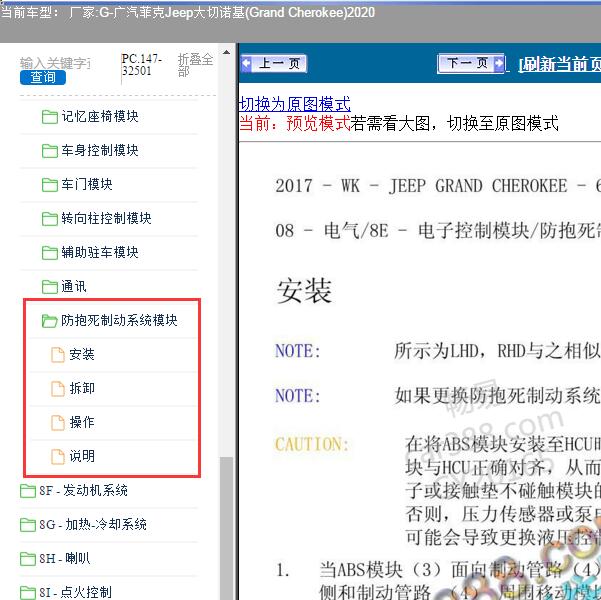Open the 拆卸 page in the tree
The width and height of the screenshot is (601, 600).
pyautogui.click(x=82, y=388)
